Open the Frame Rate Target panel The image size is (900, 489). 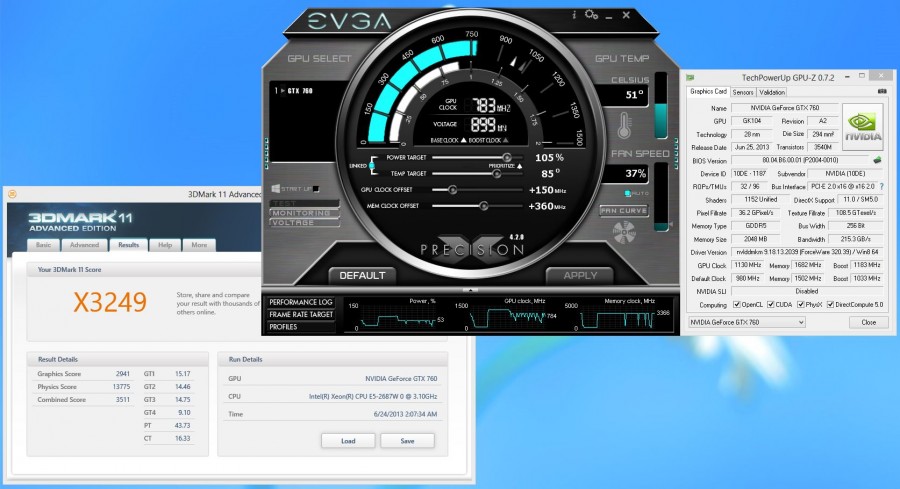(x=301, y=315)
